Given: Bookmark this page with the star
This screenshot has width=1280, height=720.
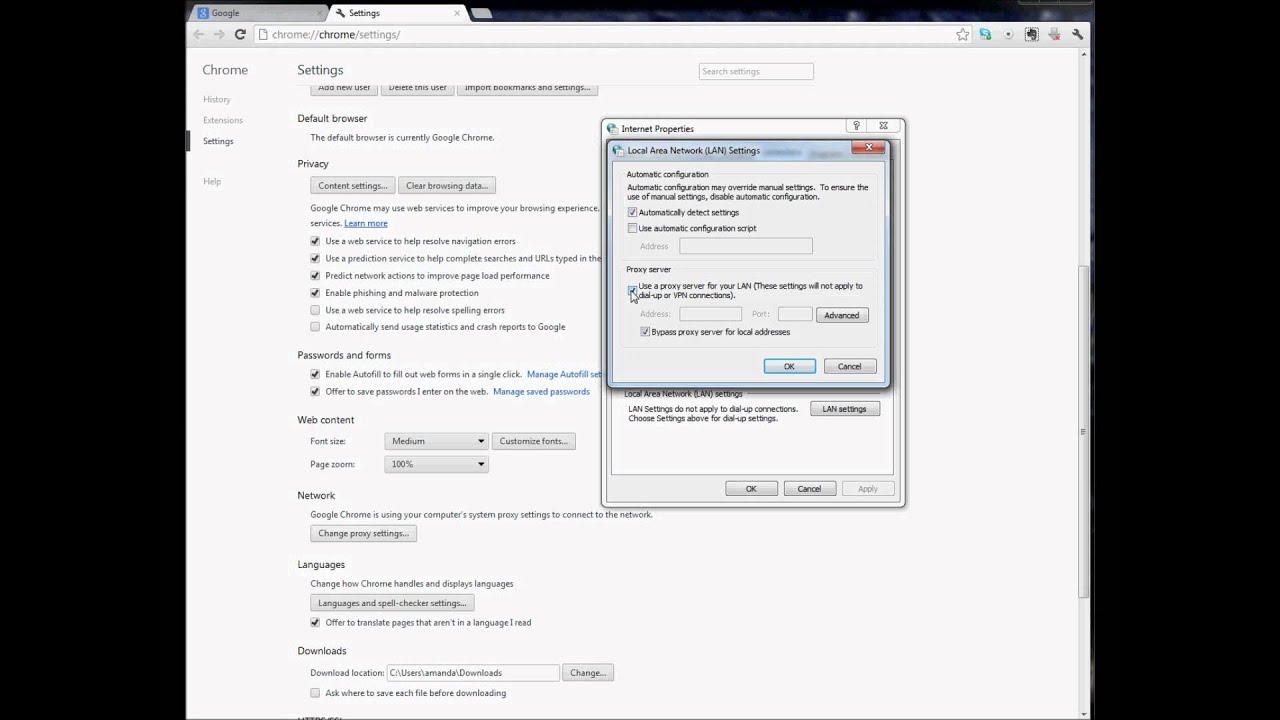Looking at the screenshot, I should tap(962, 34).
